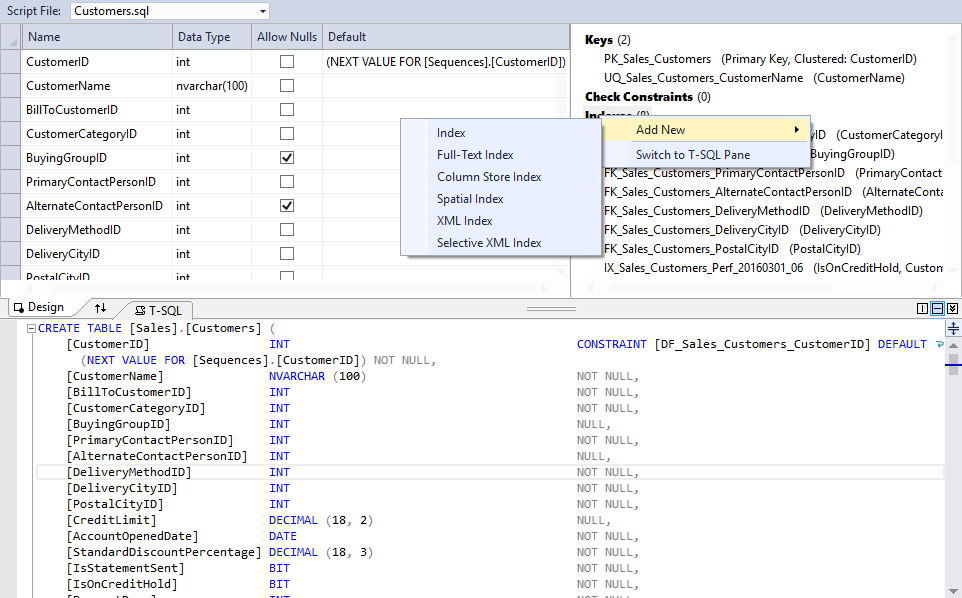Click the swap panes arrows icon

[100, 308]
